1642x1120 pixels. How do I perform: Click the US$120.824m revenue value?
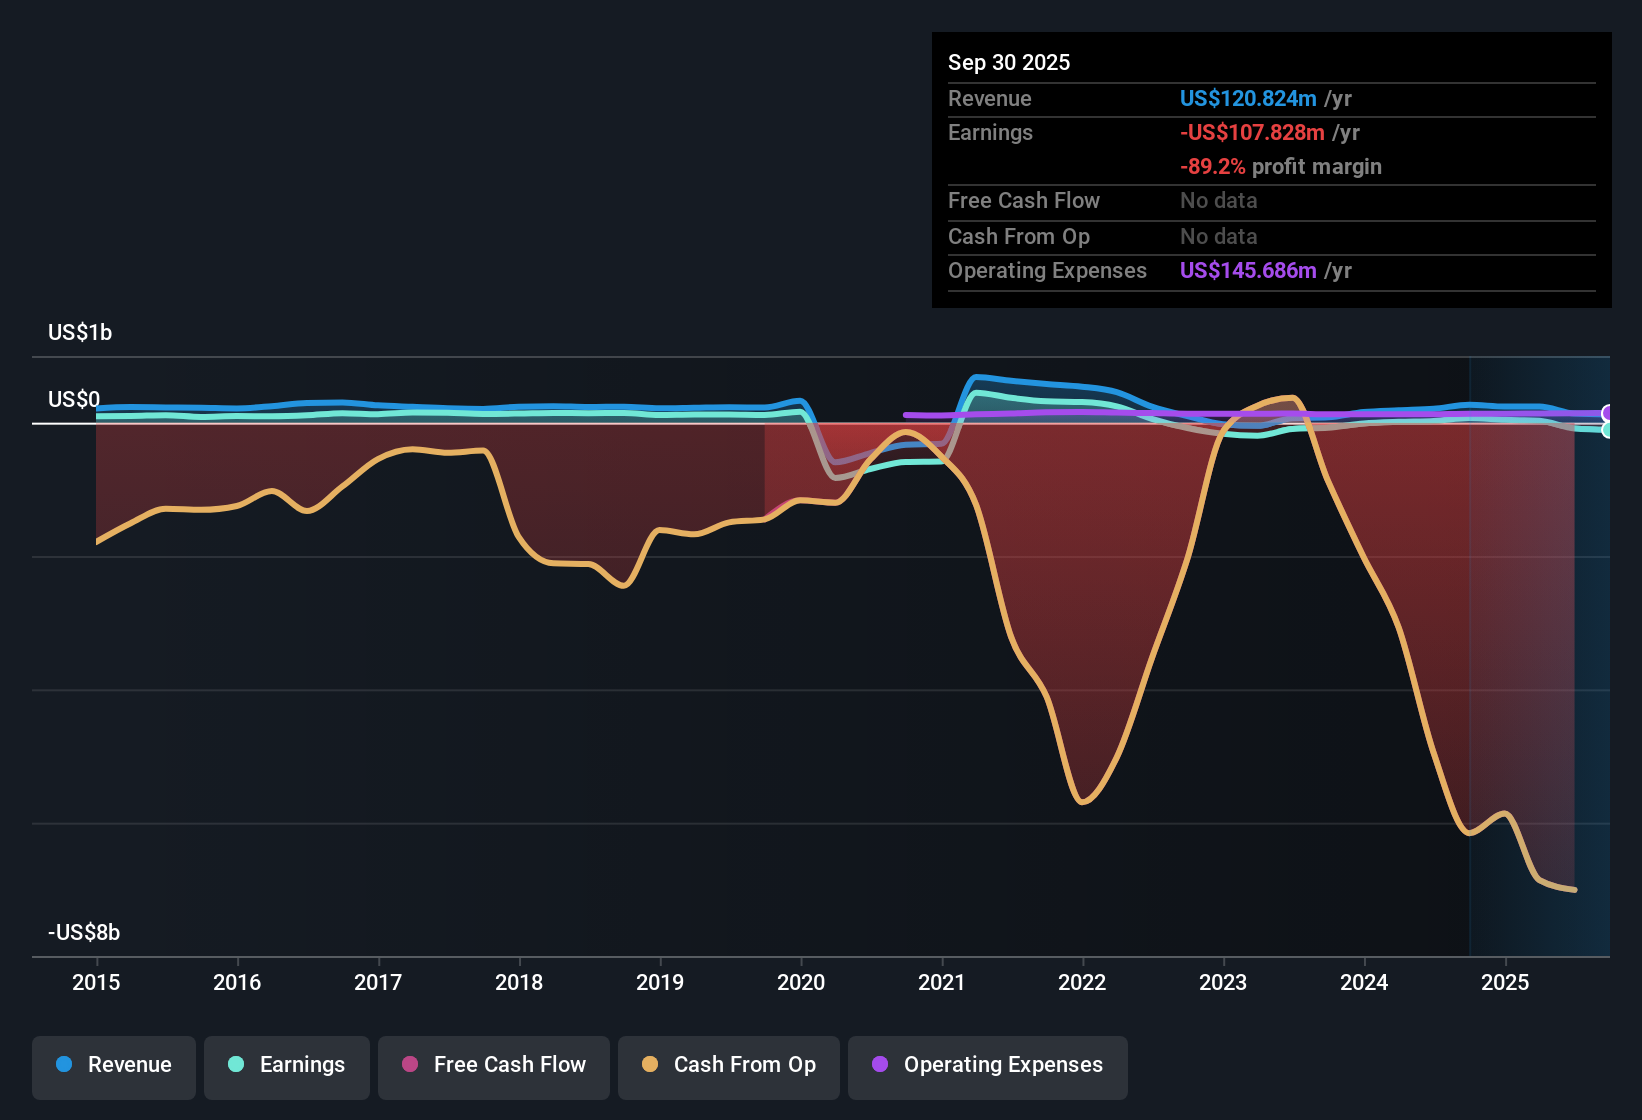(1247, 98)
